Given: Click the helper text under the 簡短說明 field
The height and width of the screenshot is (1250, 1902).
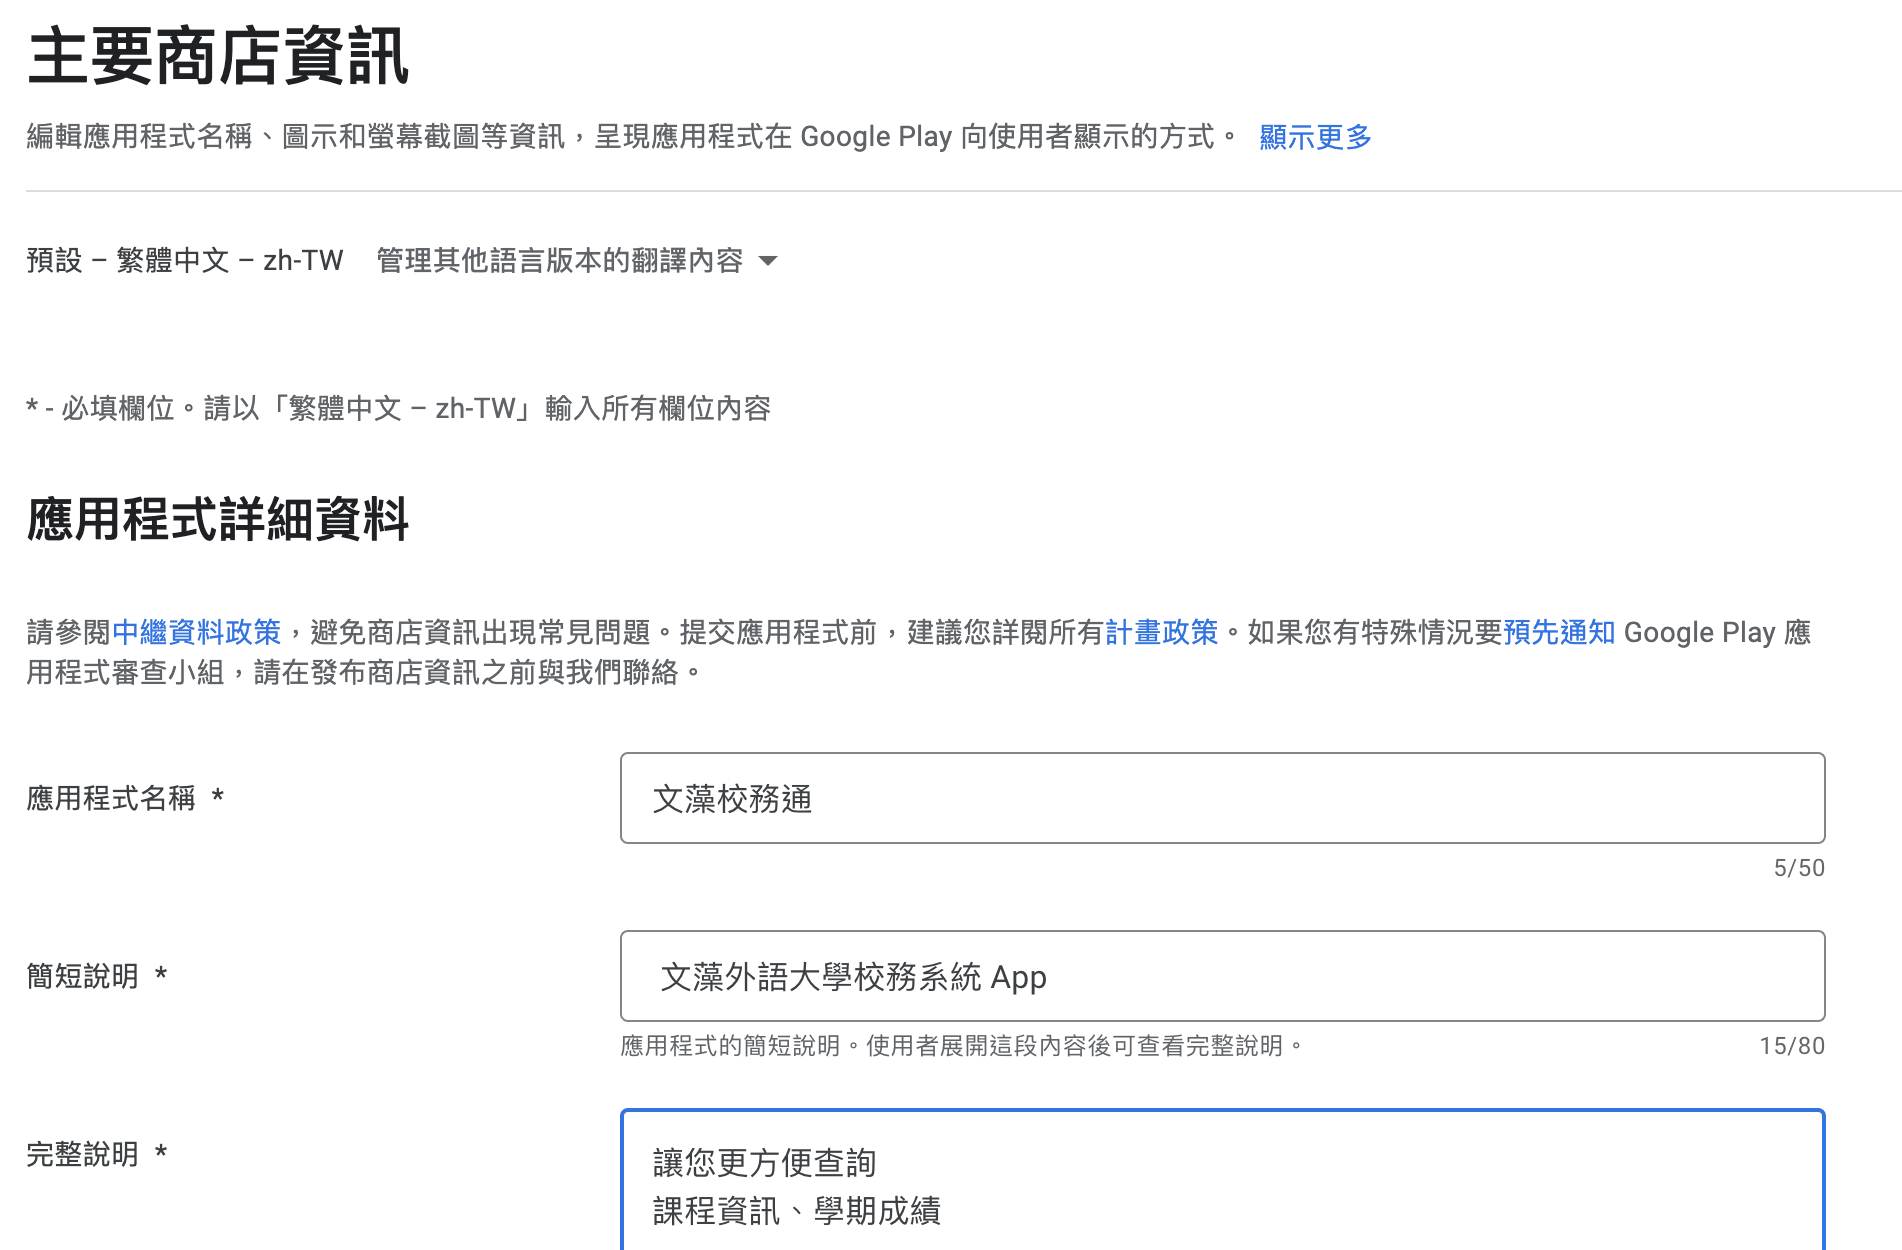Looking at the screenshot, I should coord(961,1046).
